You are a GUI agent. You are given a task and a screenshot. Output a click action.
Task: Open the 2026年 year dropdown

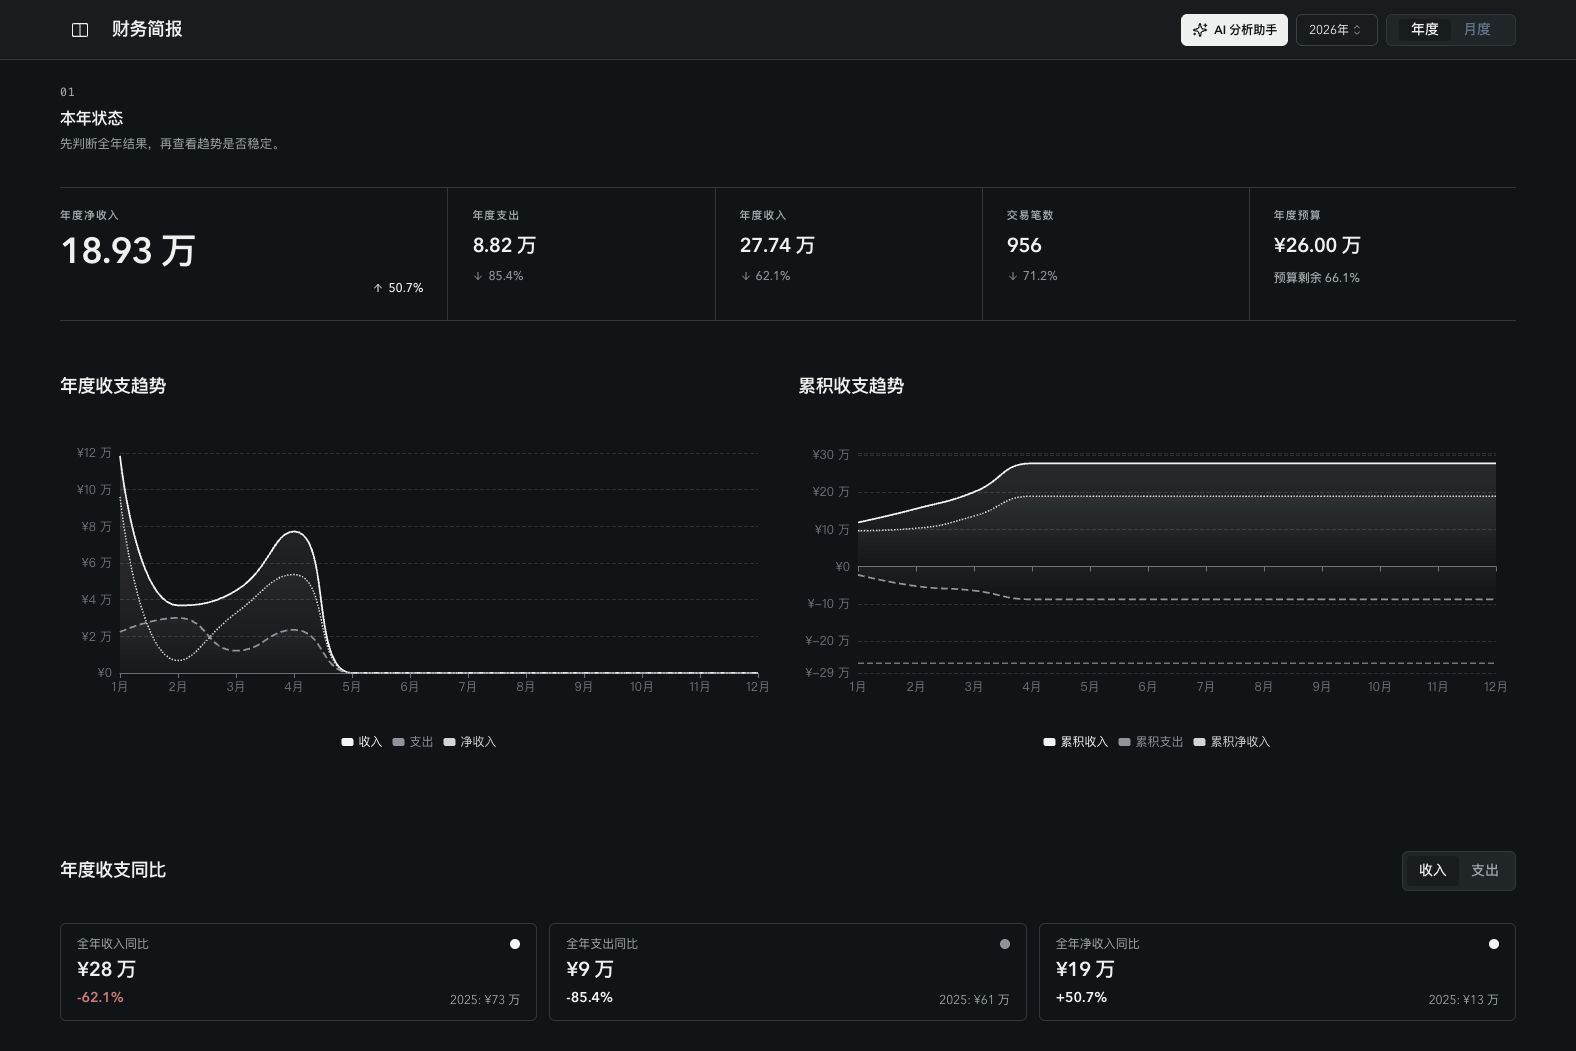[x=1336, y=30]
